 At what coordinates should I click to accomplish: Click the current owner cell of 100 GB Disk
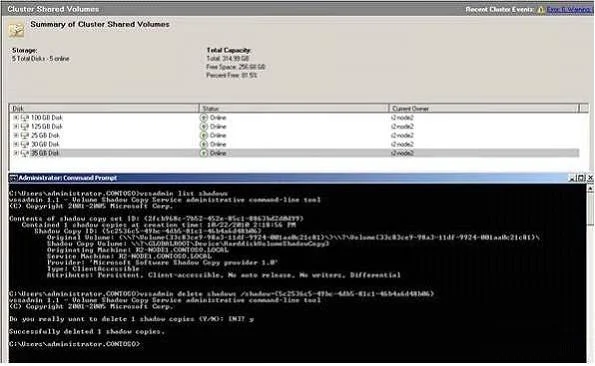click(402, 118)
